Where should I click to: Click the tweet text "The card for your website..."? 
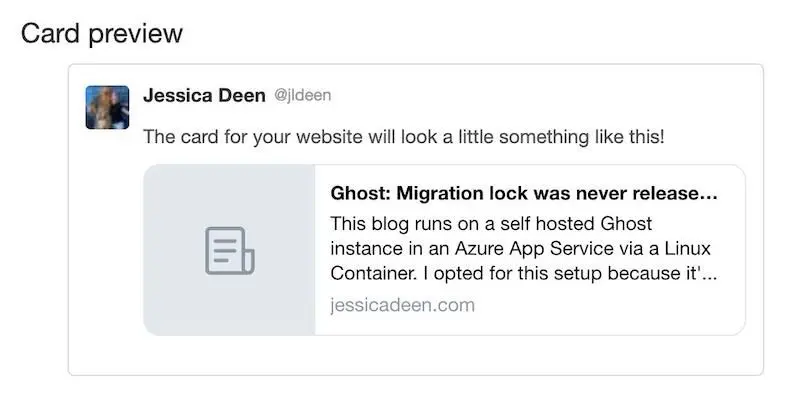click(404, 137)
